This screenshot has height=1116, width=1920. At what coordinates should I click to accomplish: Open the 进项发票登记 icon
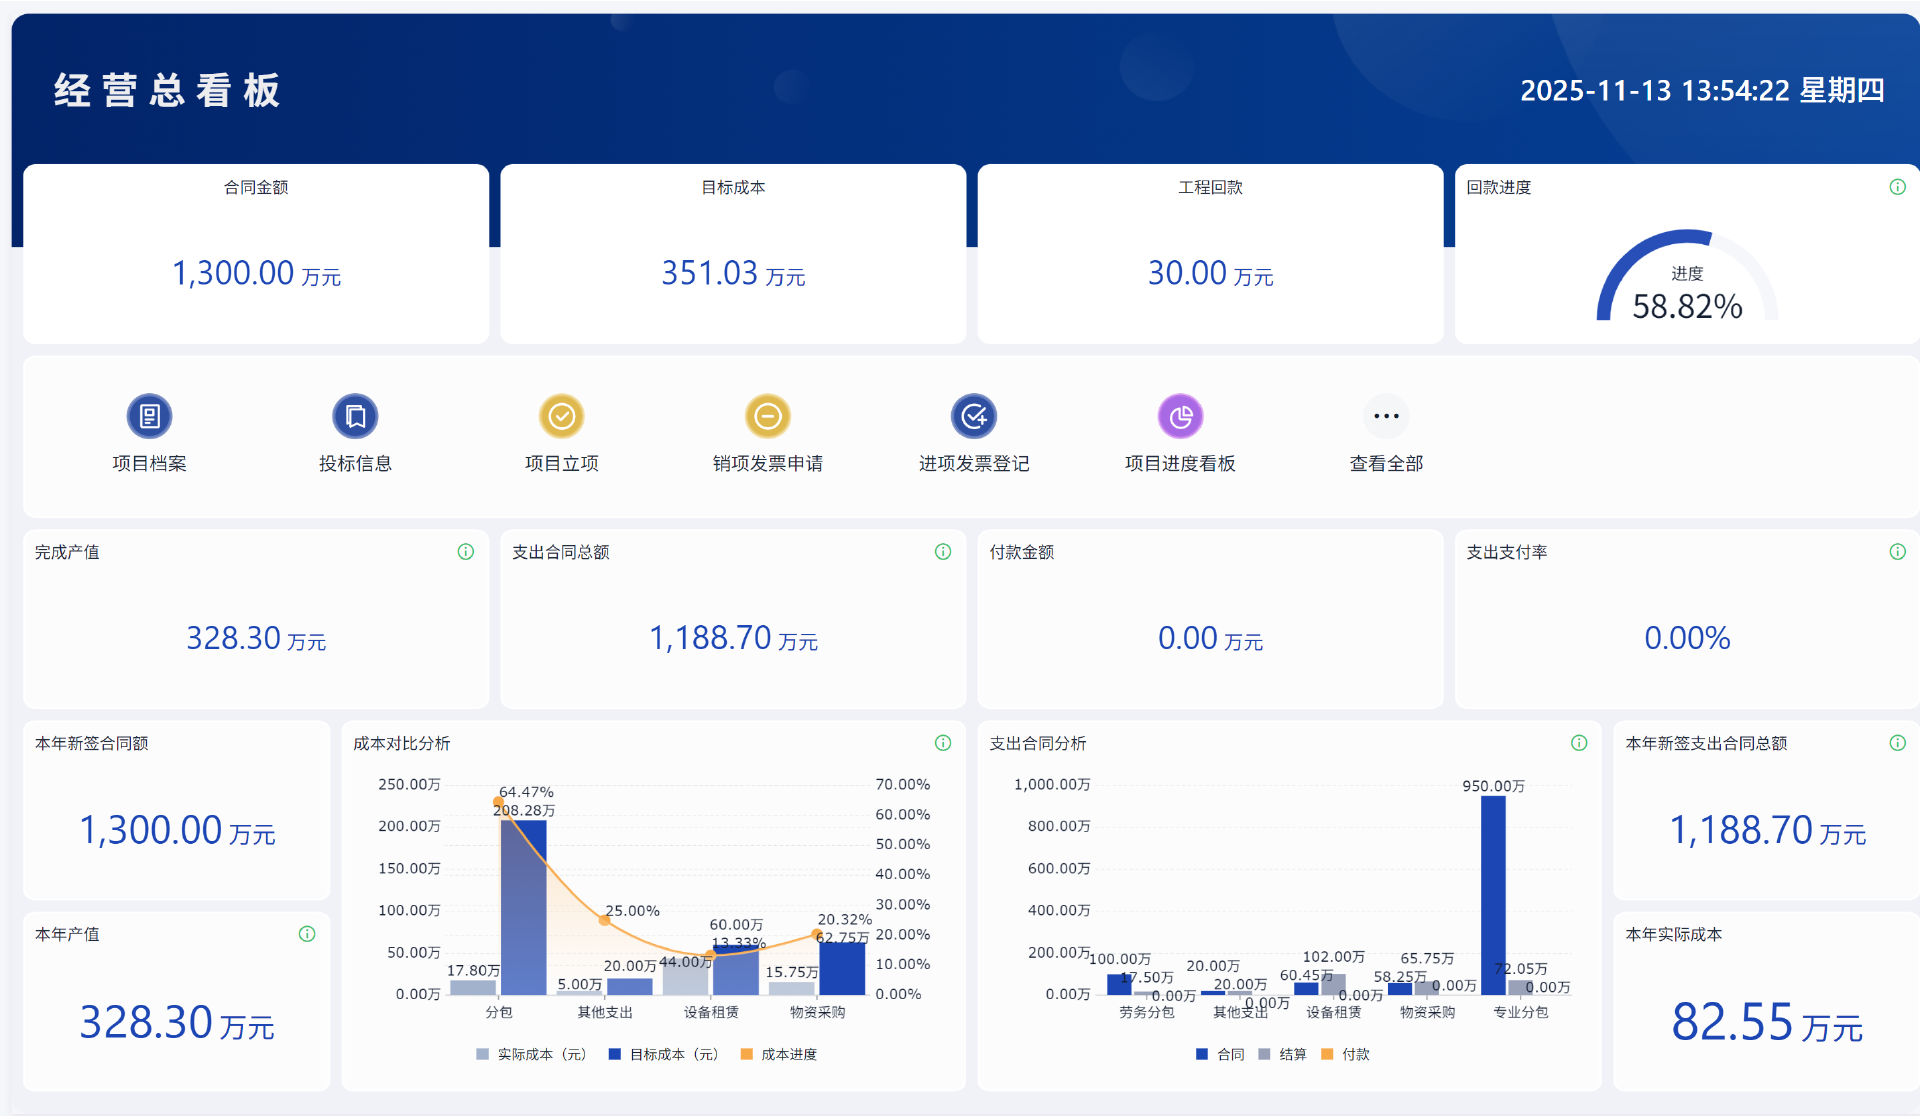(x=973, y=416)
